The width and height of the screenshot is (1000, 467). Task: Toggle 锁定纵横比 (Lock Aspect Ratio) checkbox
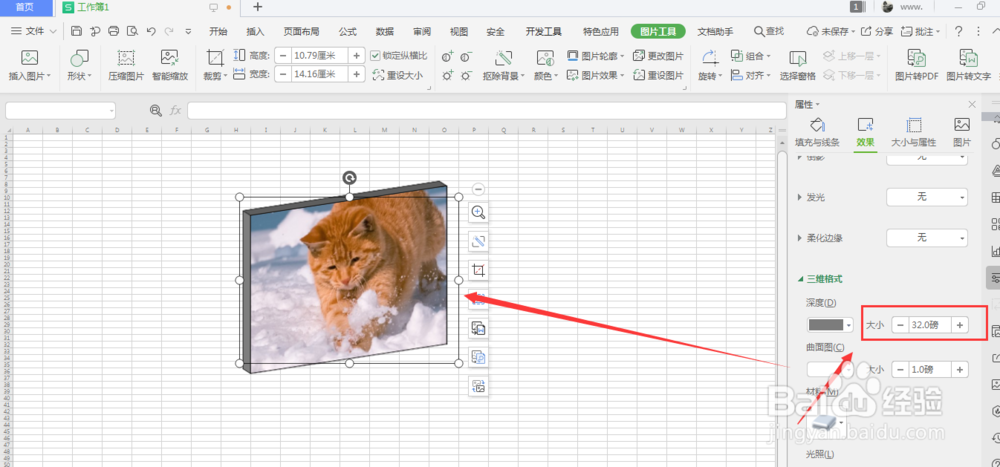point(375,56)
